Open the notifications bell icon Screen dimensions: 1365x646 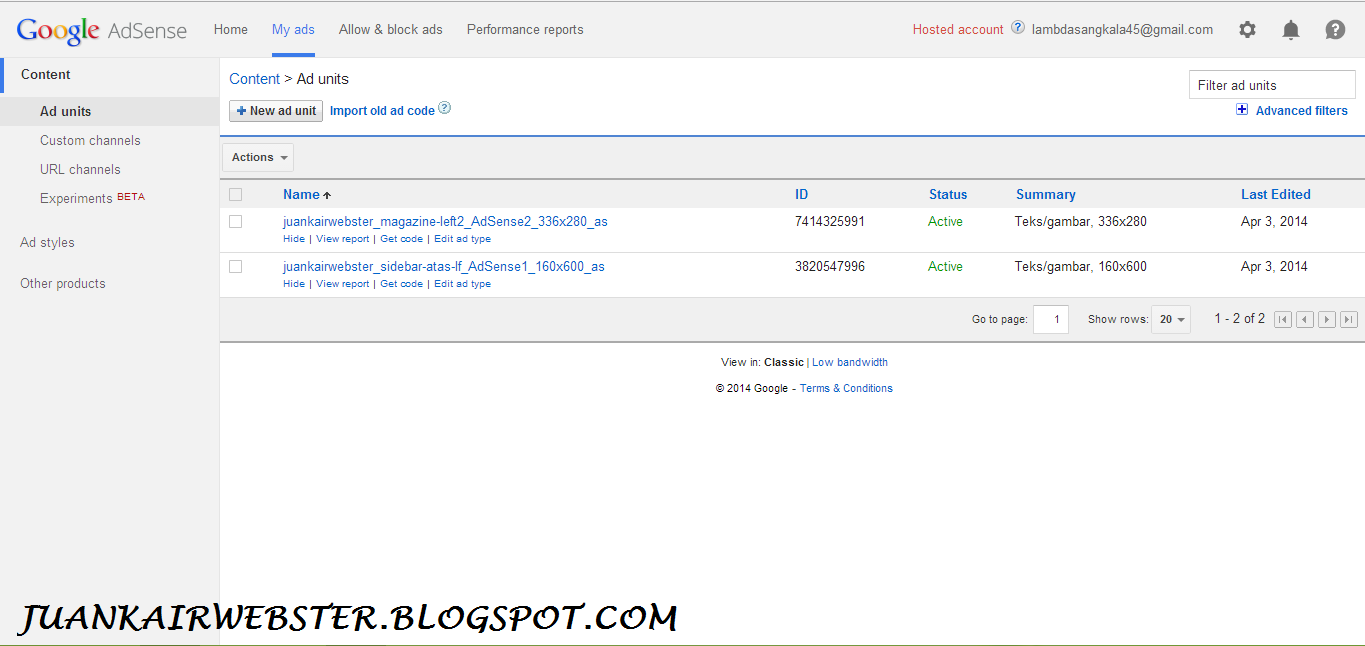click(x=1291, y=30)
